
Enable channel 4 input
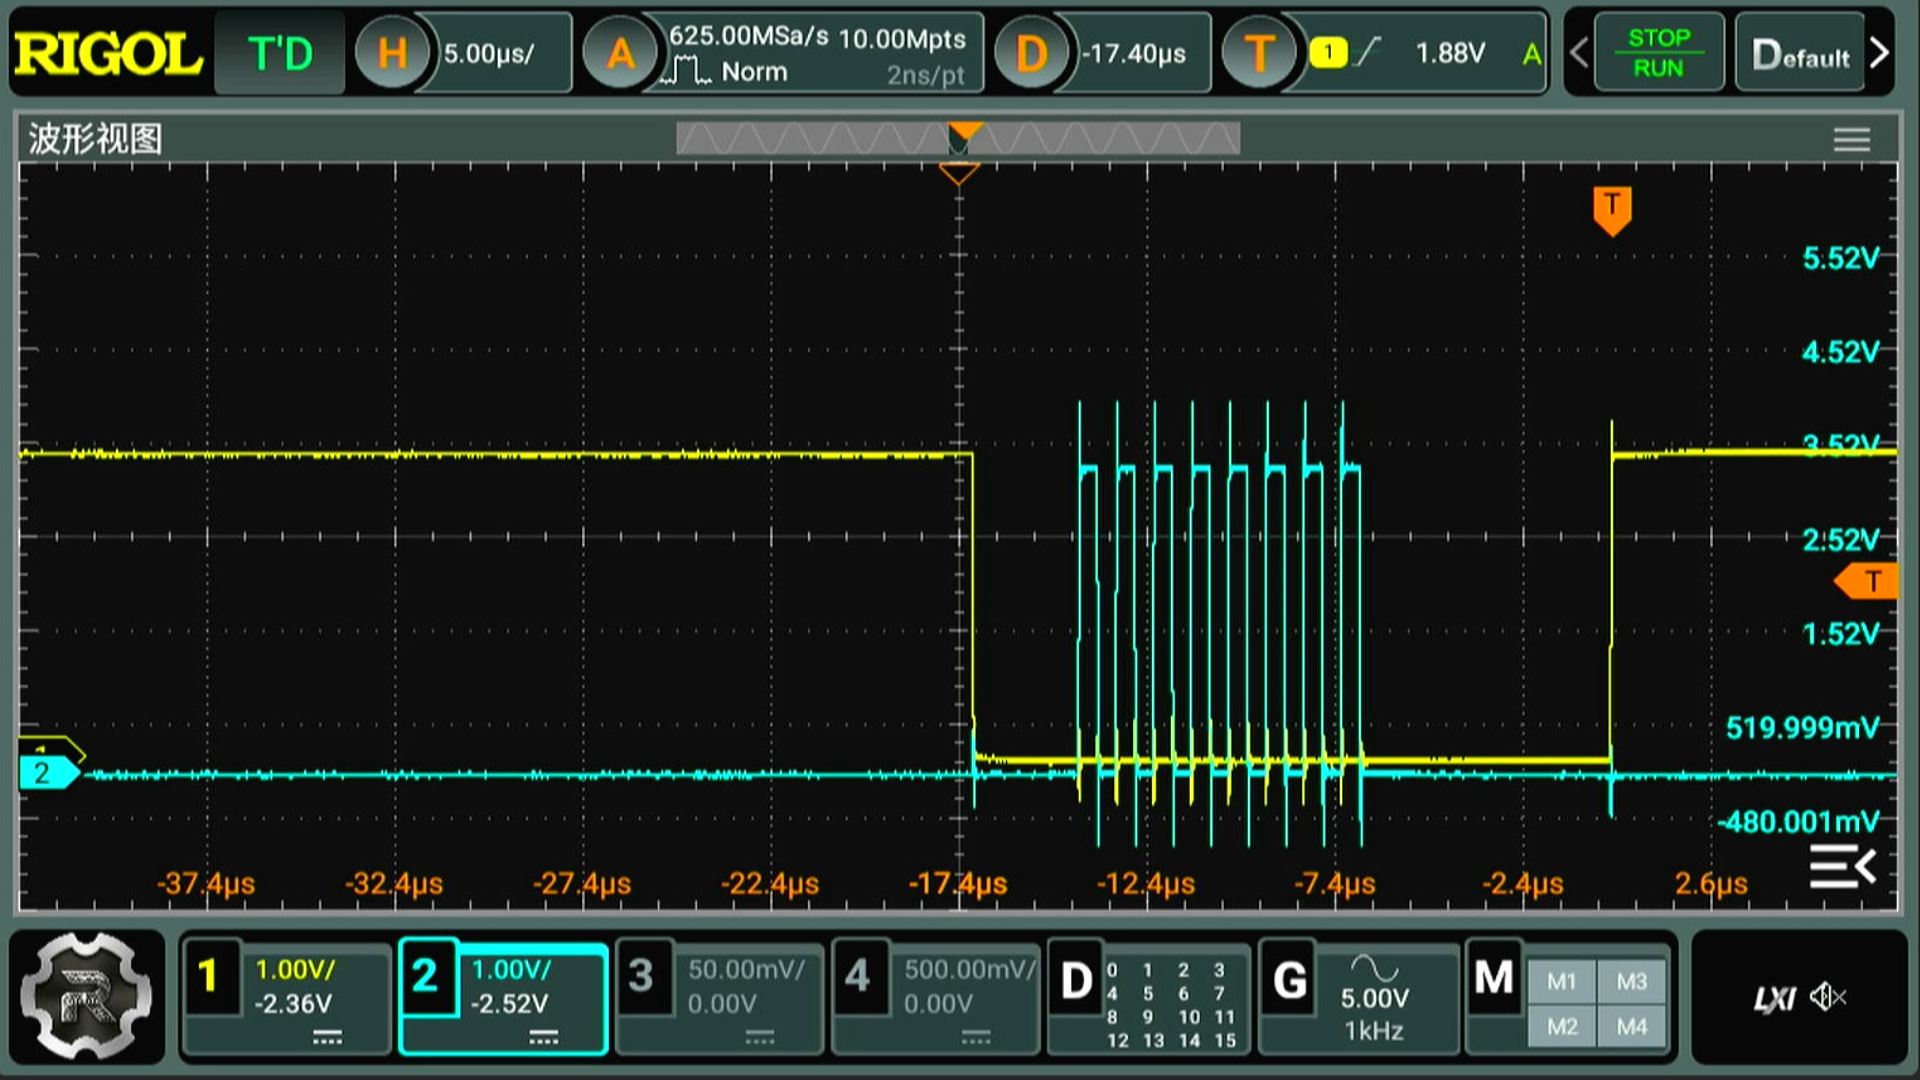pyautogui.click(x=858, y=976)
